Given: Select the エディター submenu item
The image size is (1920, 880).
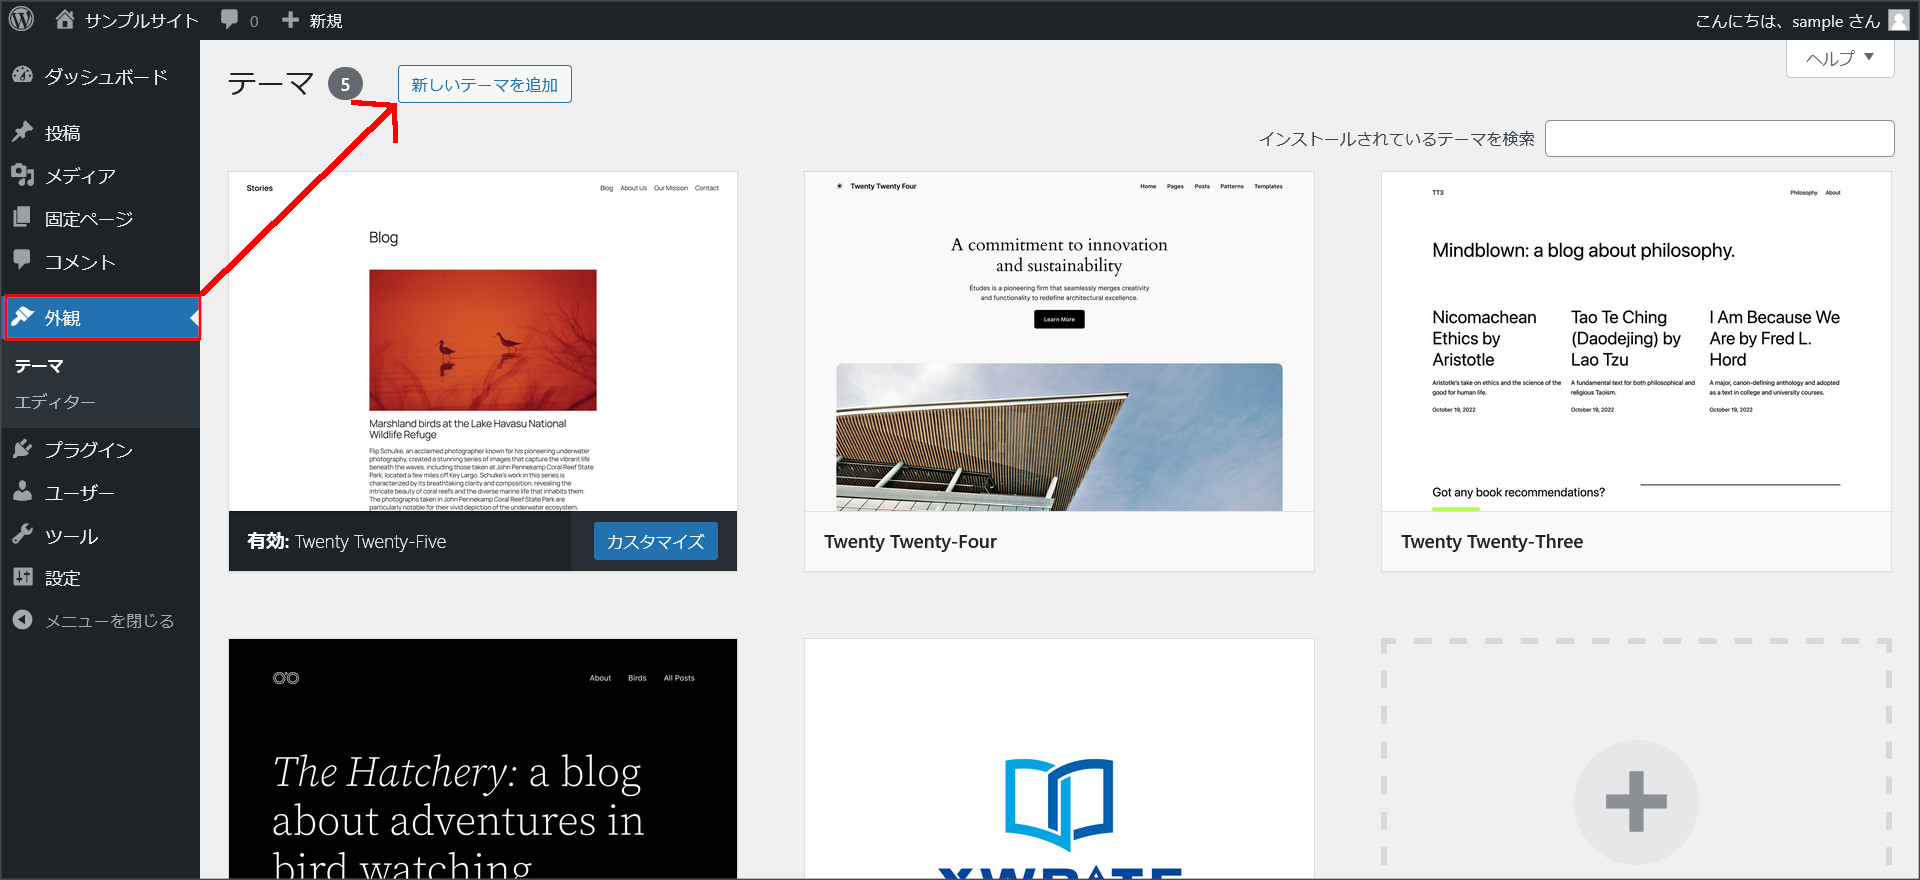Looking at the screenshot, I should click(55, 402).
